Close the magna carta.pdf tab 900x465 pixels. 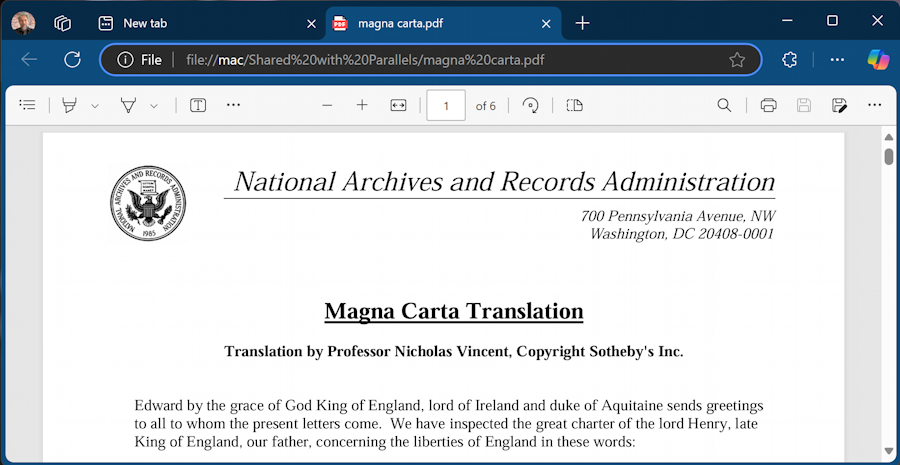click(x=546, y=24)
